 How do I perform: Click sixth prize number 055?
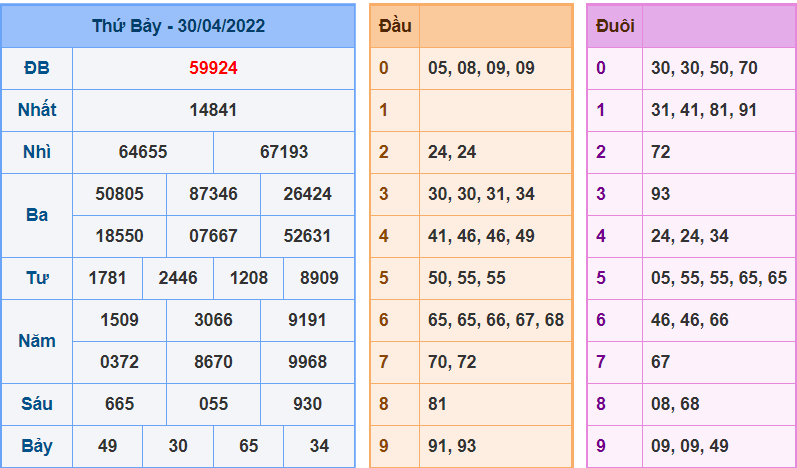pos(213,404)
